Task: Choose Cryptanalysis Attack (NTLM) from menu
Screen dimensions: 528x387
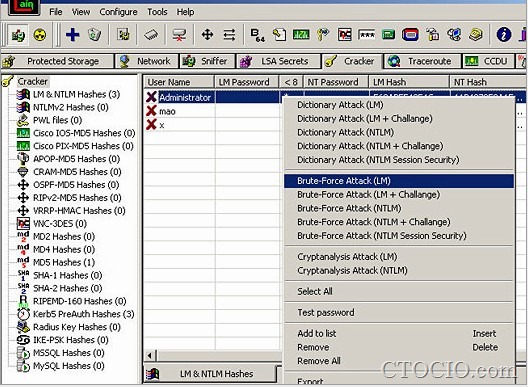Action: click(399, 271)
